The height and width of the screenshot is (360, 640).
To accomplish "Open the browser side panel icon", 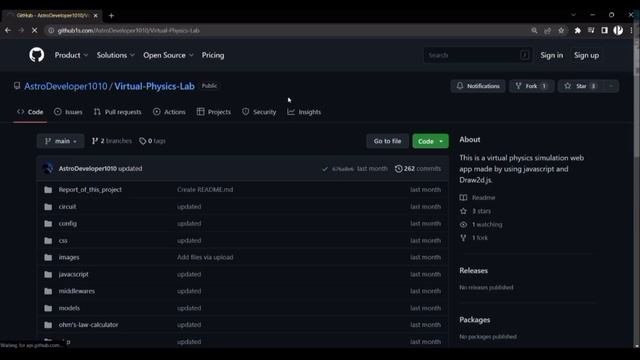I will 604,30.
